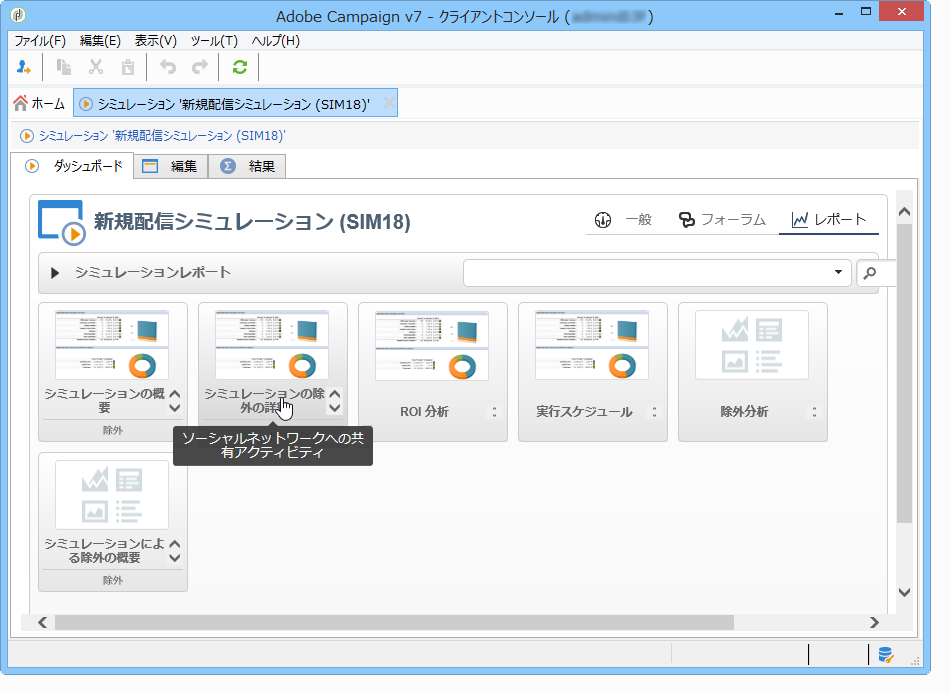The height and width of the screenshot is (693, 950).
Task: Click the ROI 分析 report title
Action: (424, 412)
